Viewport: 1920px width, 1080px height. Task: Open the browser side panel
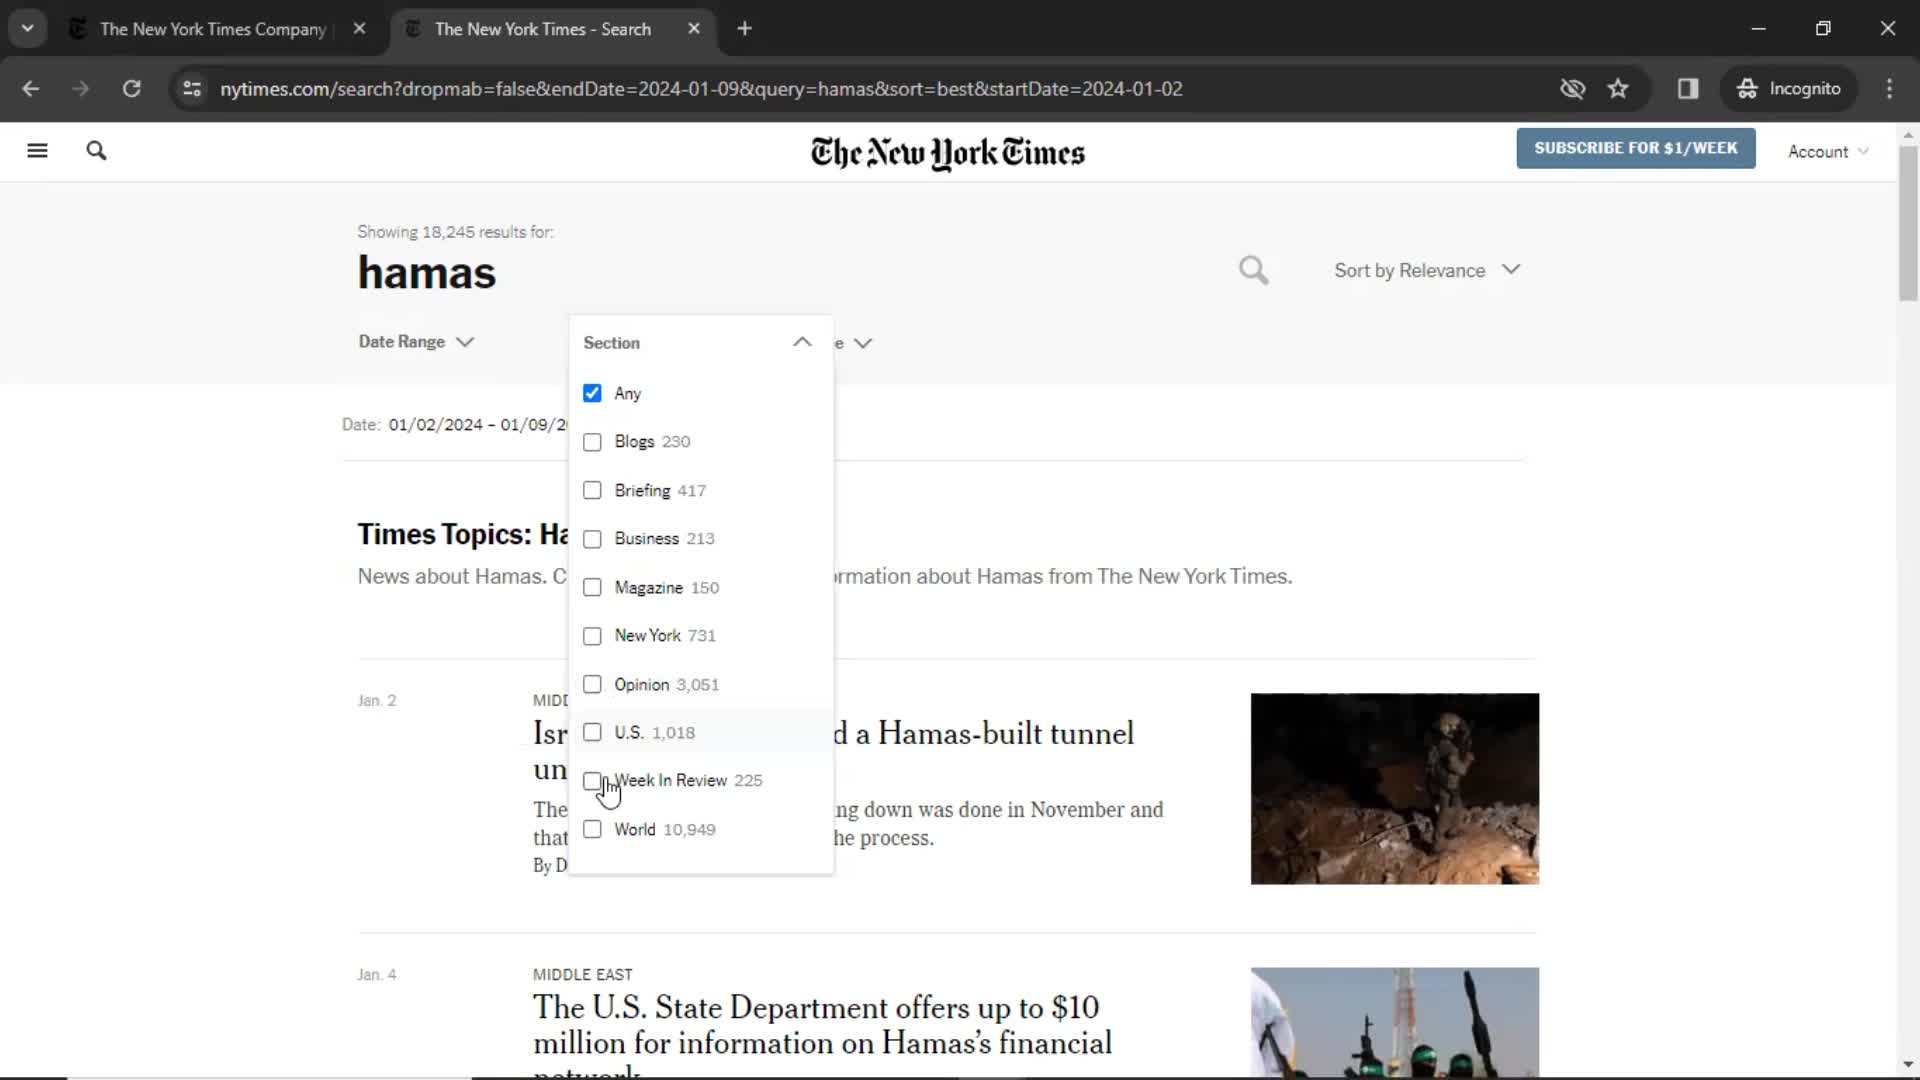[x=1688, y=89]
